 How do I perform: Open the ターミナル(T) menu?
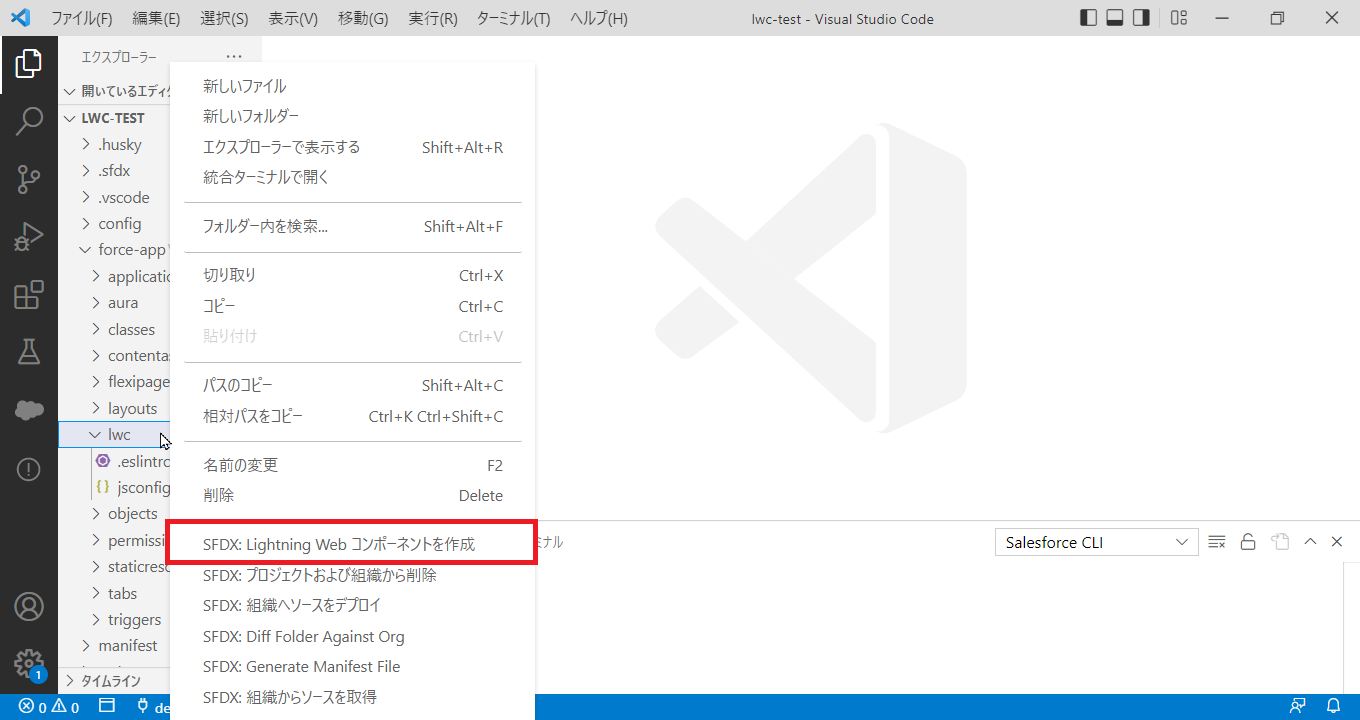(513, 18)
